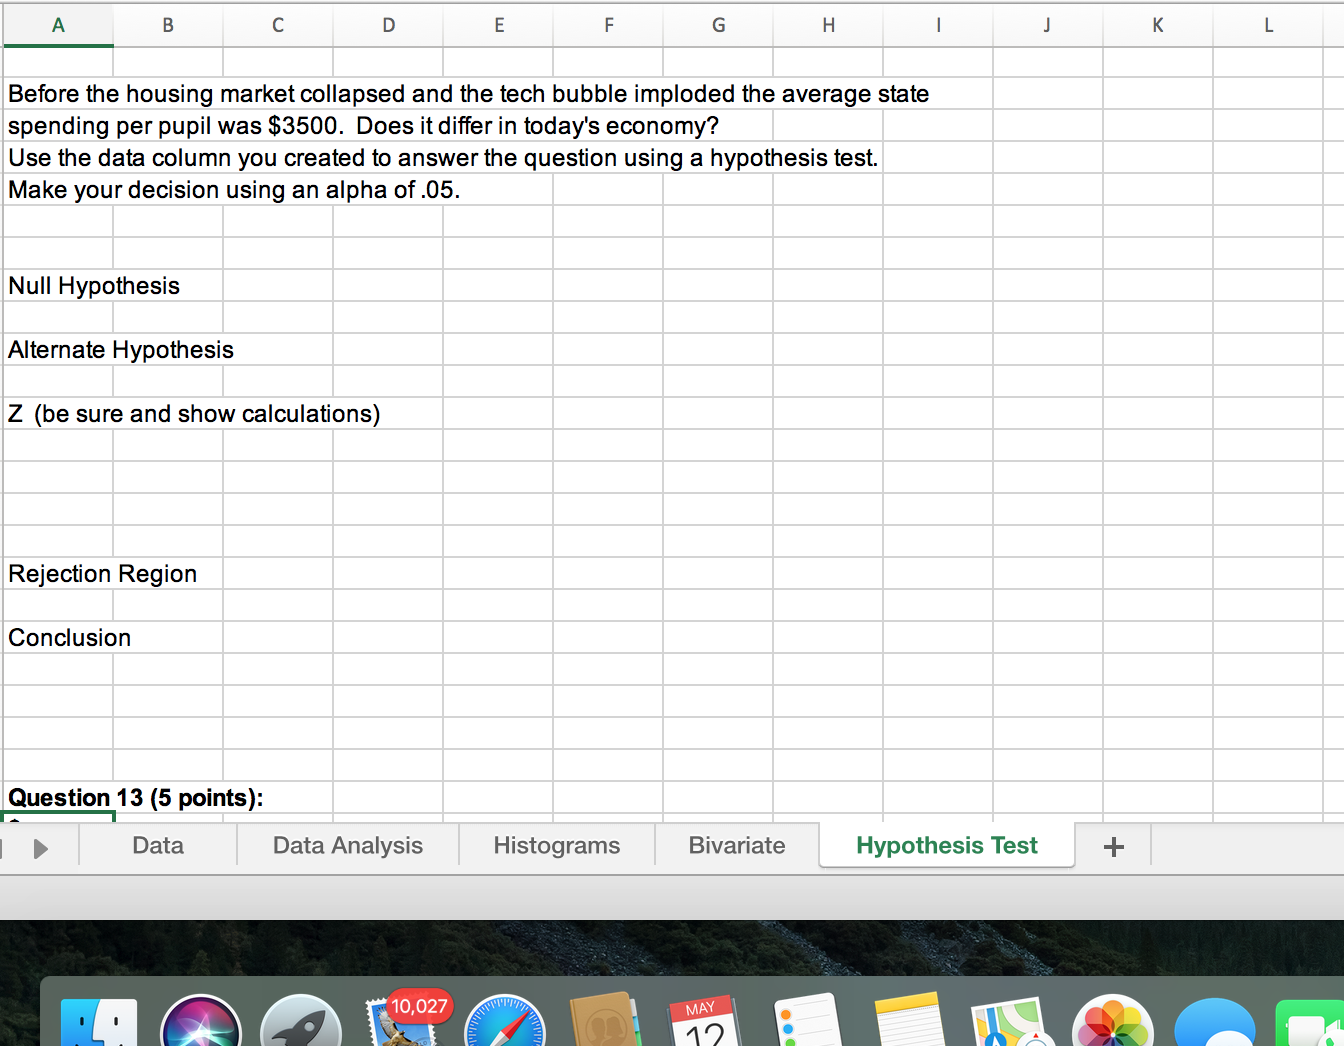Select column E header
Image resolution: width=1344 pixels, height=1046 pixels.
point(498,26)
